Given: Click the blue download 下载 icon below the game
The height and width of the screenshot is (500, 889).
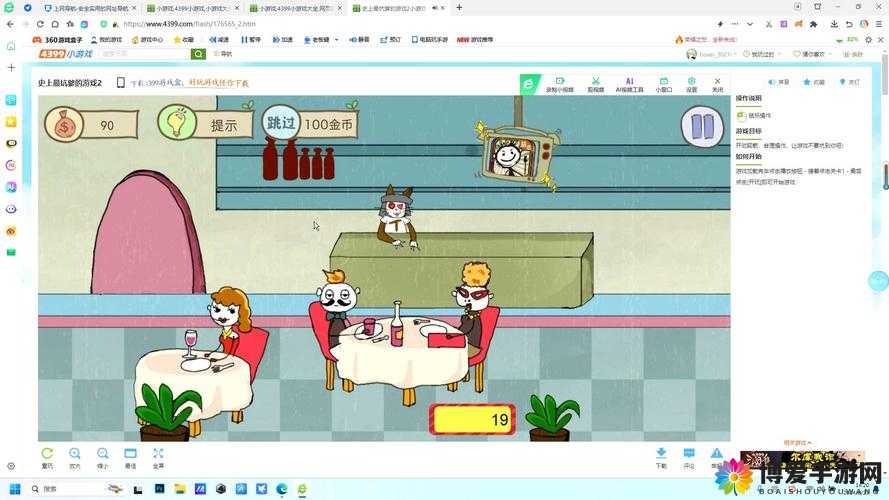Looking at the screenshot, I should pos(661,457).
